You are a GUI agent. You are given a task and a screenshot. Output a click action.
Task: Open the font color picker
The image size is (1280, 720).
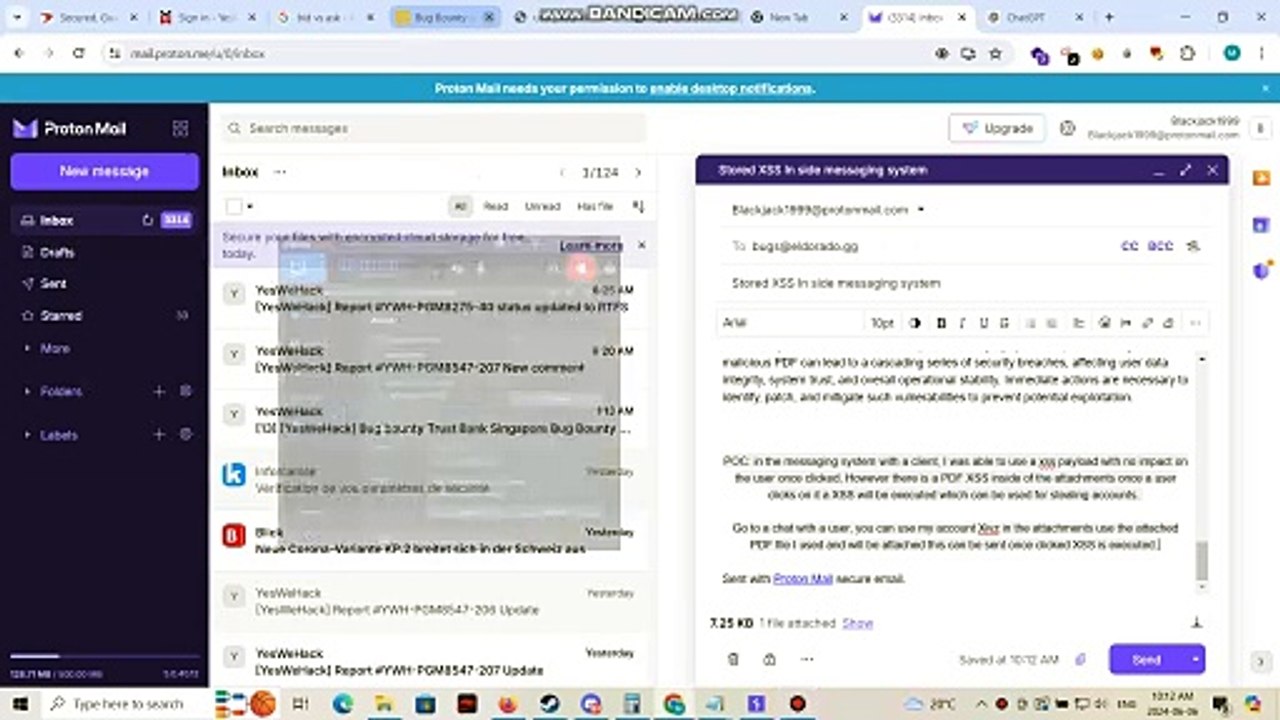(x=915, y=323)
